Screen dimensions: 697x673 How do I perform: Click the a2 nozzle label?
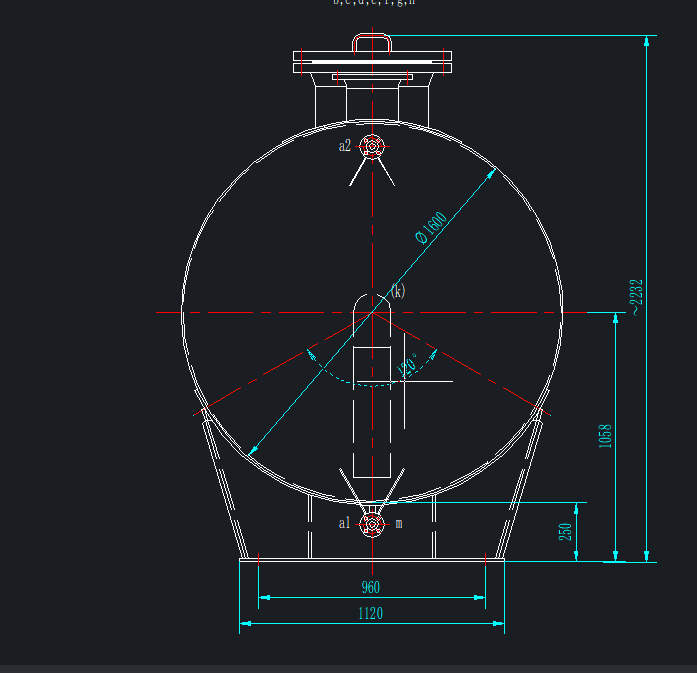[x=344, y=146]
